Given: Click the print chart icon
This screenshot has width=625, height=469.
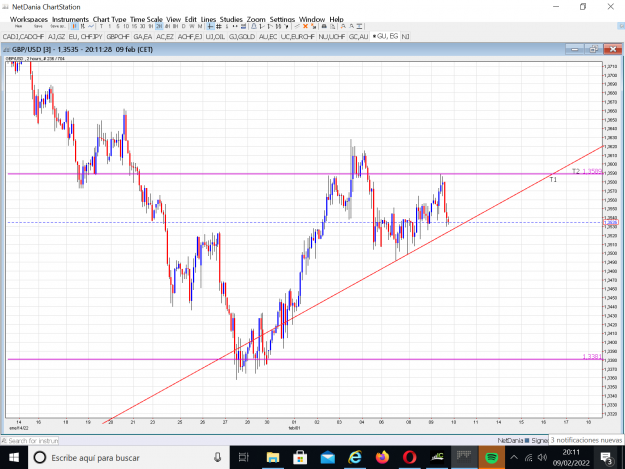Looking at the screenshot, I should (324, 26).
